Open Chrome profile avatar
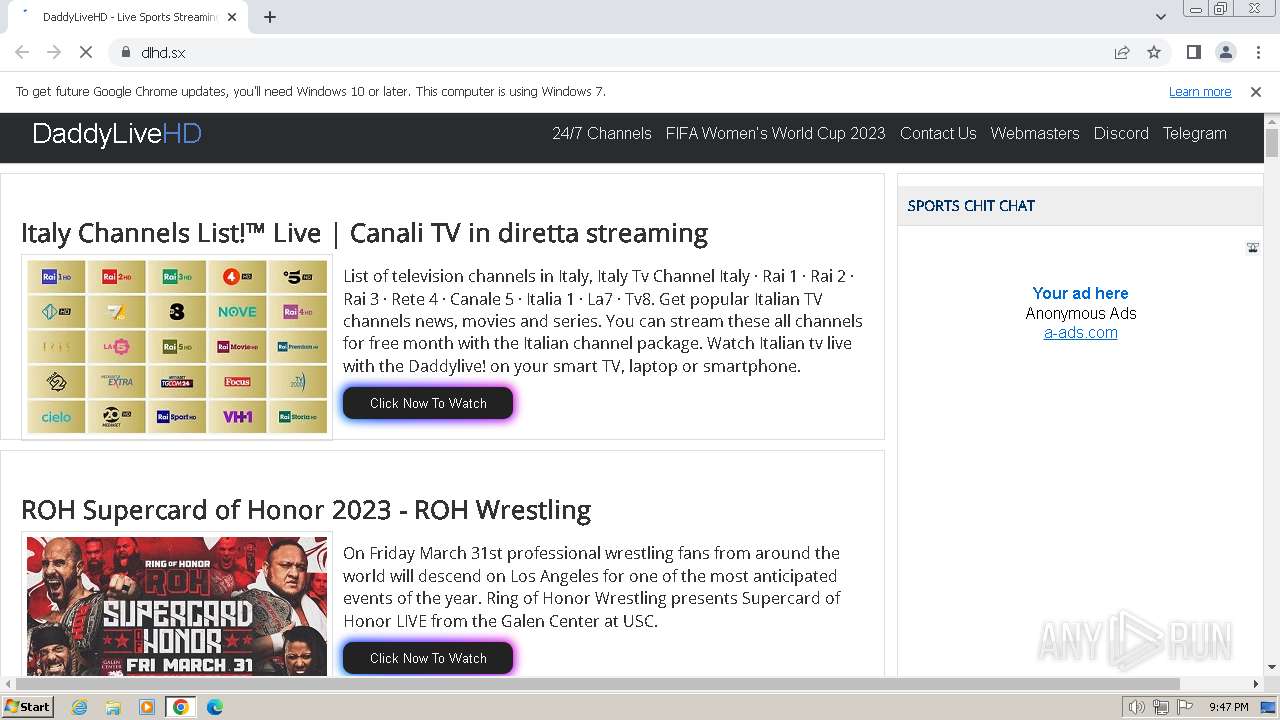 coord(1225,52)
